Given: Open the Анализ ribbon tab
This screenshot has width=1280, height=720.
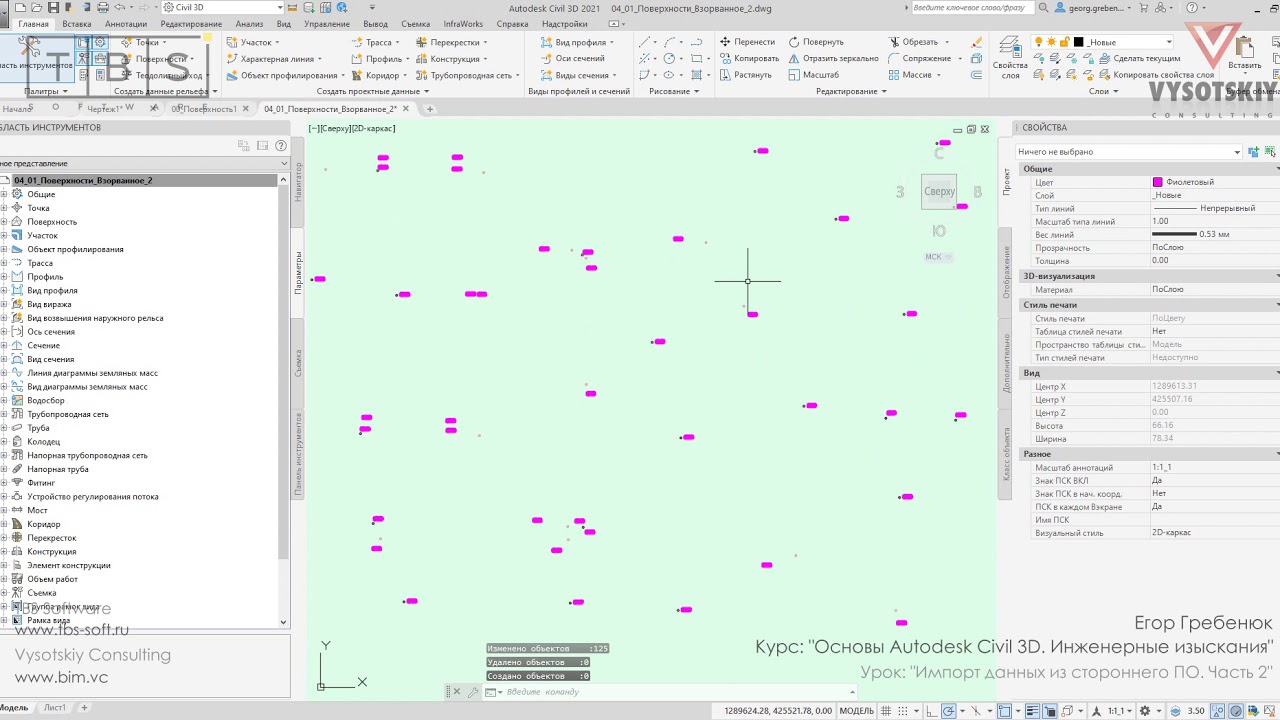Looking at the screenshot, I should click(249, 24).
